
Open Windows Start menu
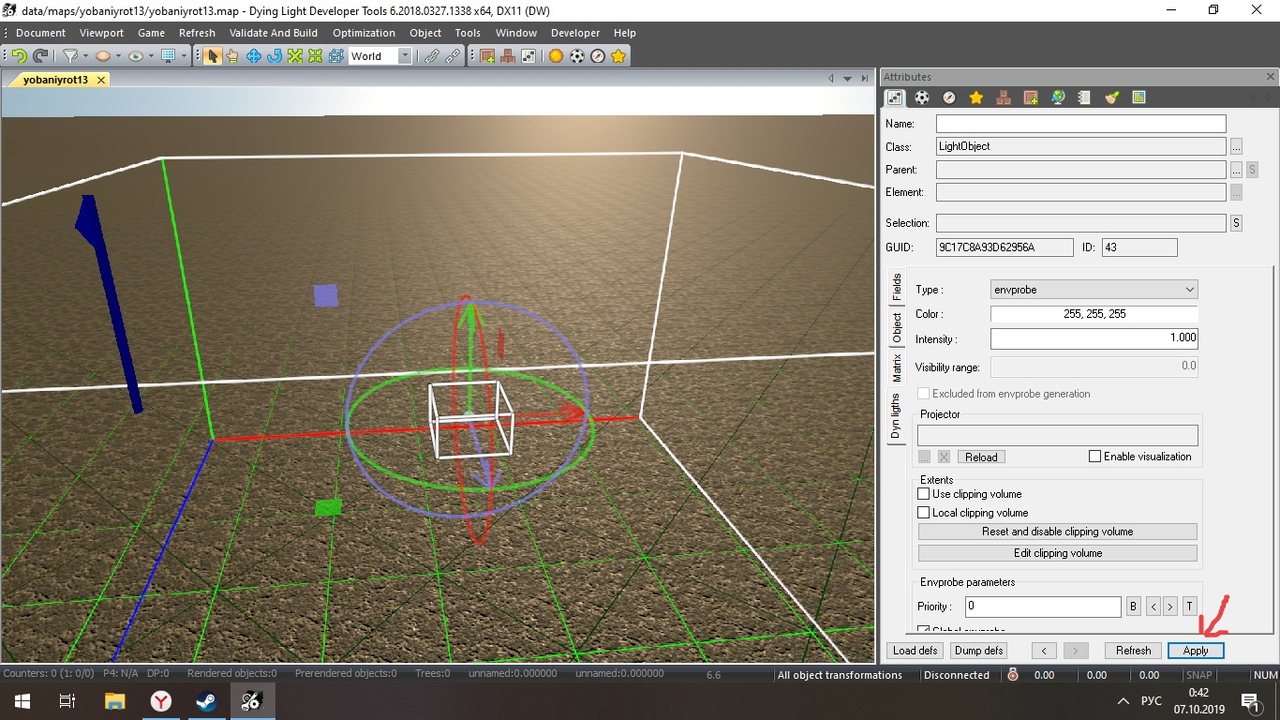[x=21, y=701]
